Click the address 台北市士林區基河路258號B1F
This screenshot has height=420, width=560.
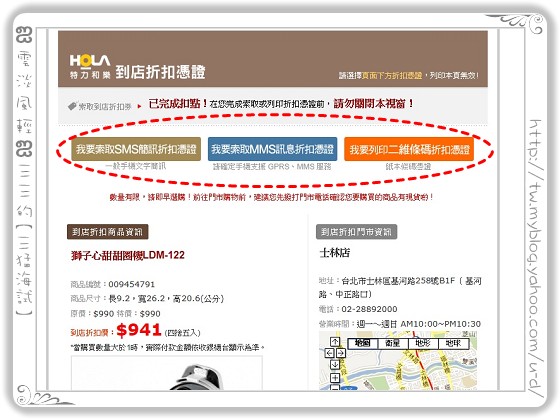coord(398,281)
